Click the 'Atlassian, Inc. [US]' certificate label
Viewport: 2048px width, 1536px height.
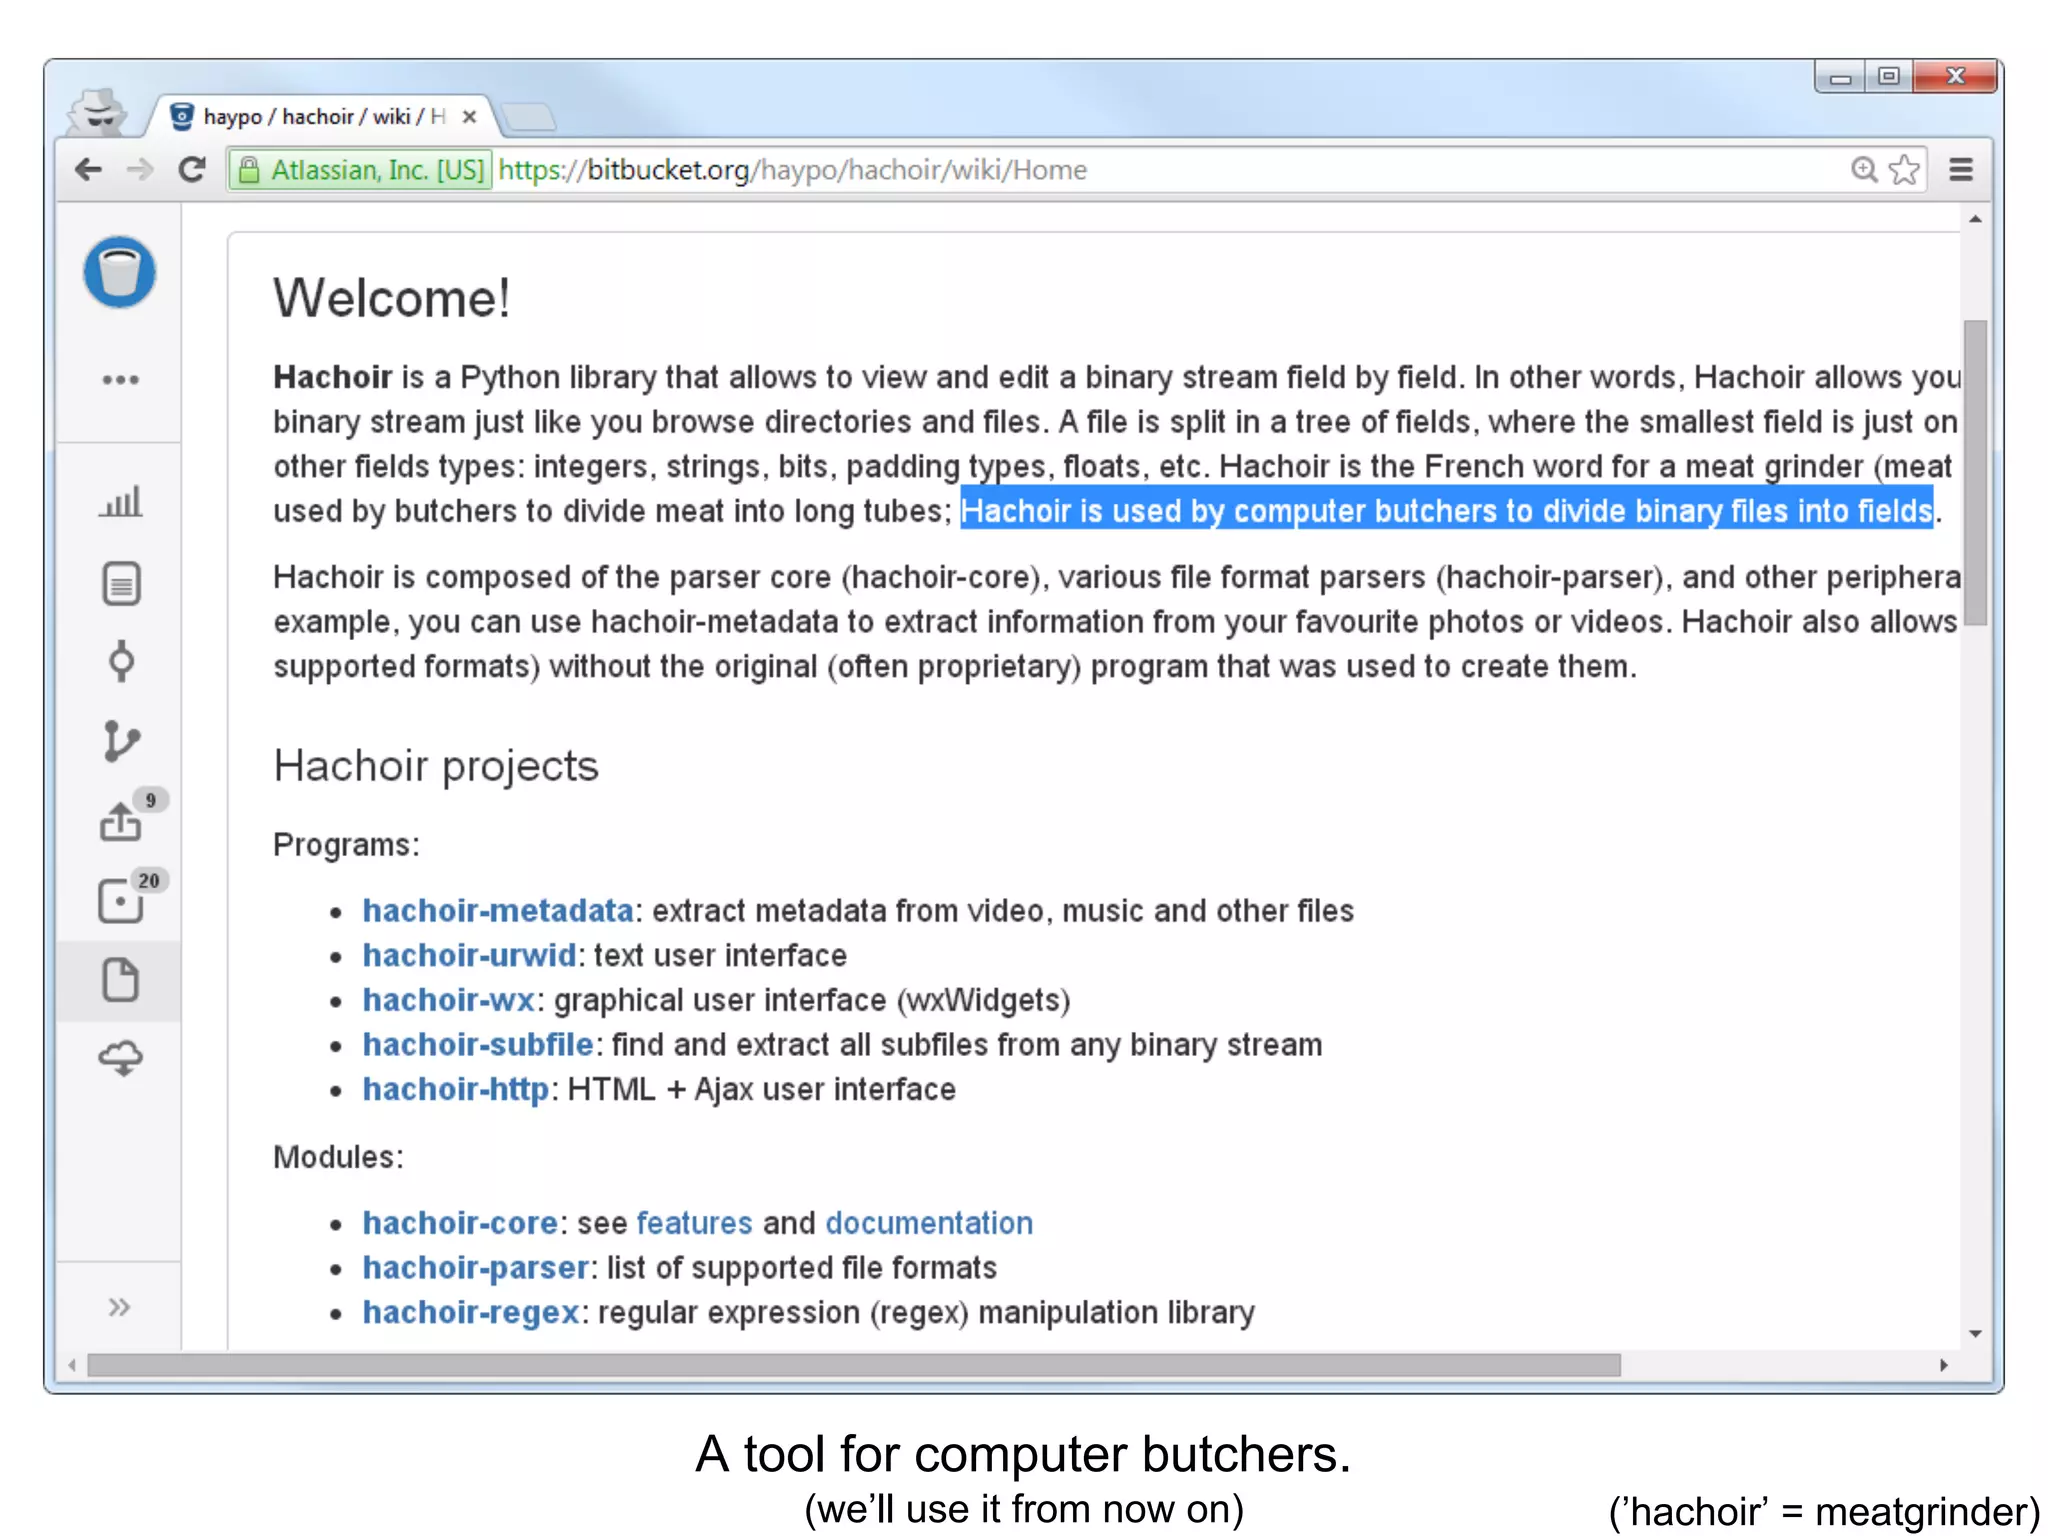[378, 170]
